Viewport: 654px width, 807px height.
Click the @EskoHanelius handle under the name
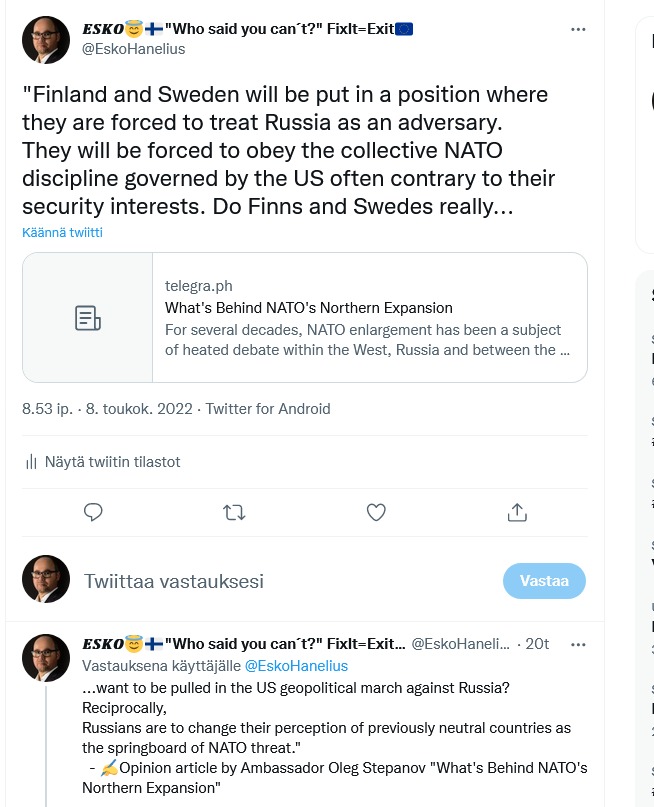(133, 49)
